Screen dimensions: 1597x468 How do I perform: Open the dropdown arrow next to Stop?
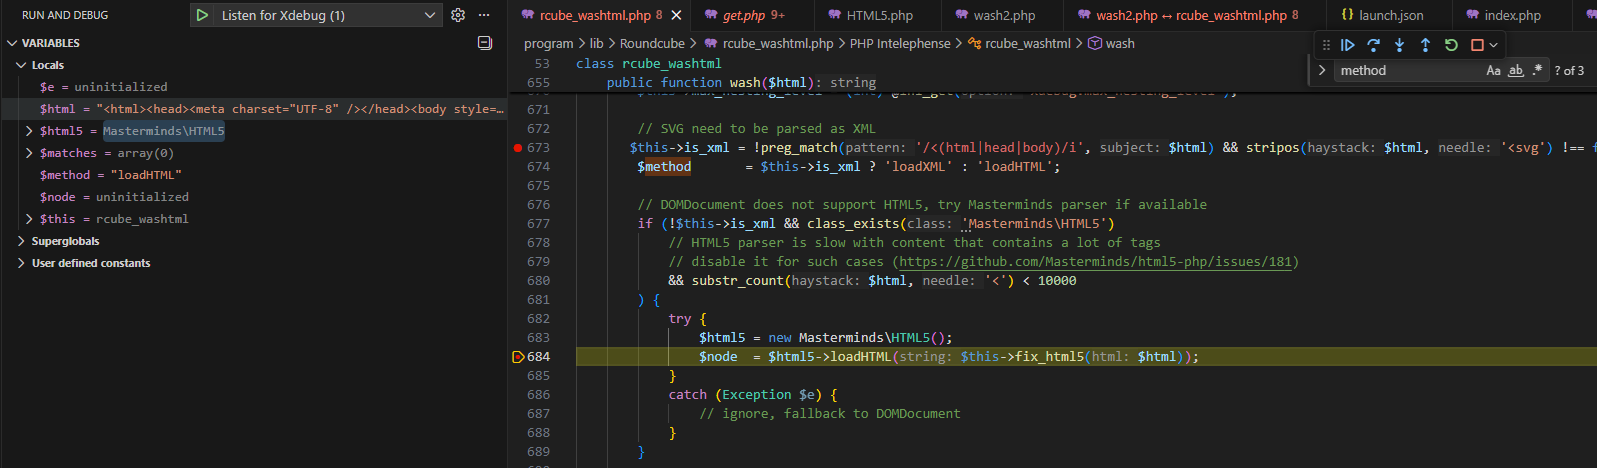[x=1494, y=45]
